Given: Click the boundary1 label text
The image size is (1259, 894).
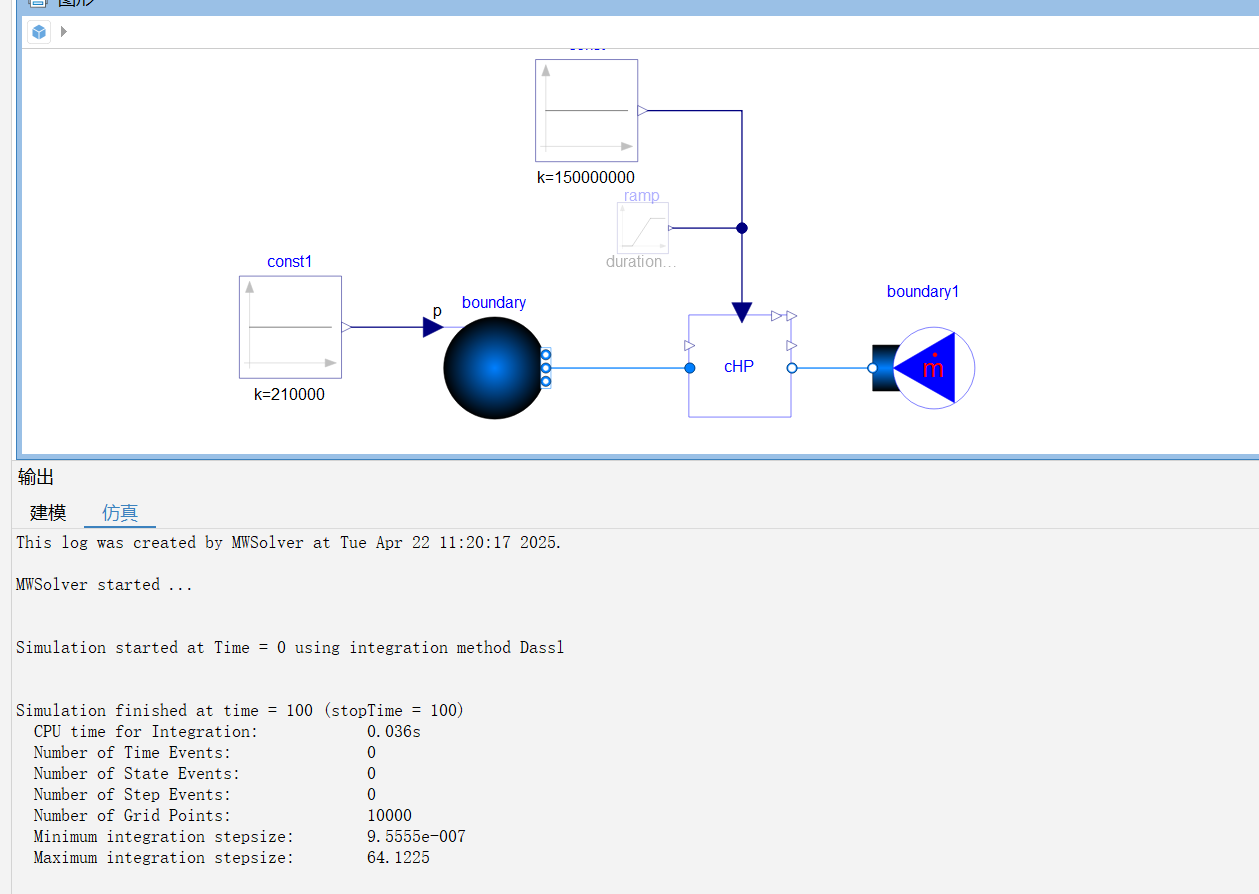Looking at the screenshot, I should tap(923, 292).
